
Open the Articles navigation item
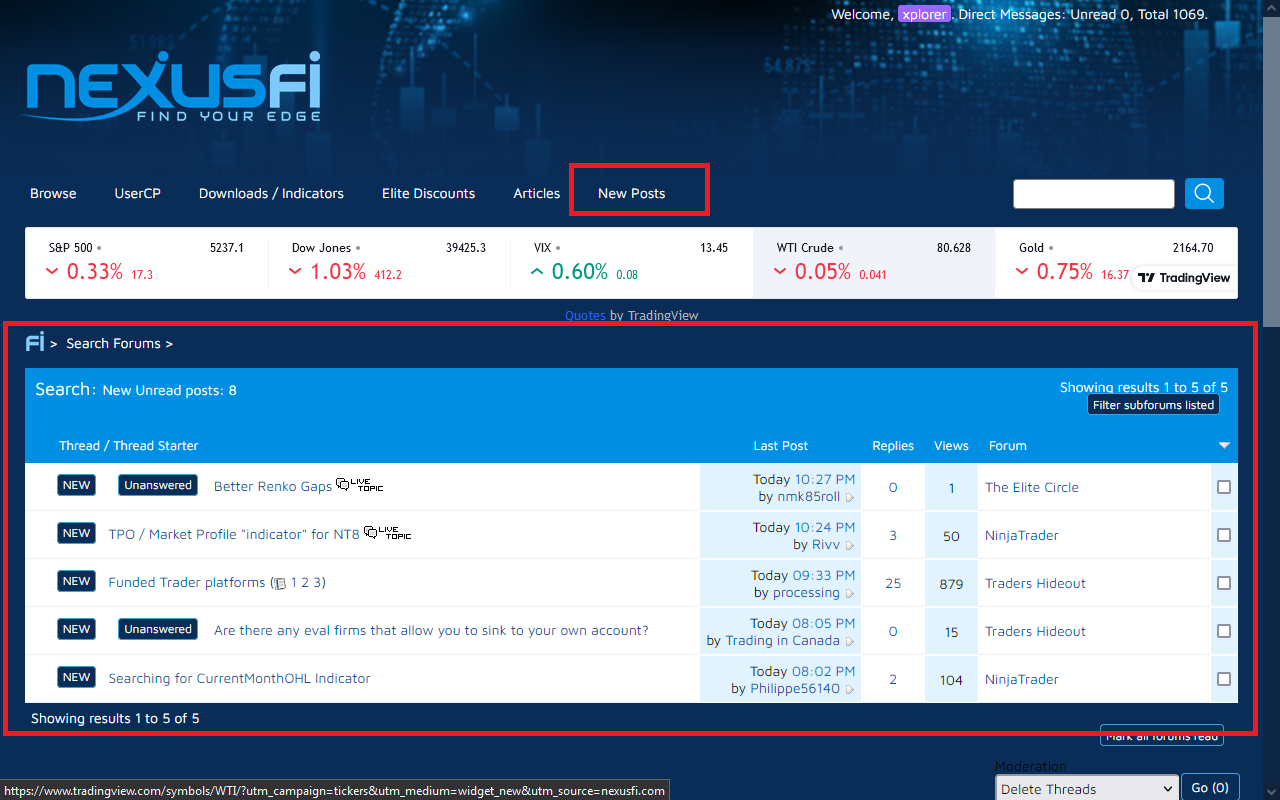point(537,193)
